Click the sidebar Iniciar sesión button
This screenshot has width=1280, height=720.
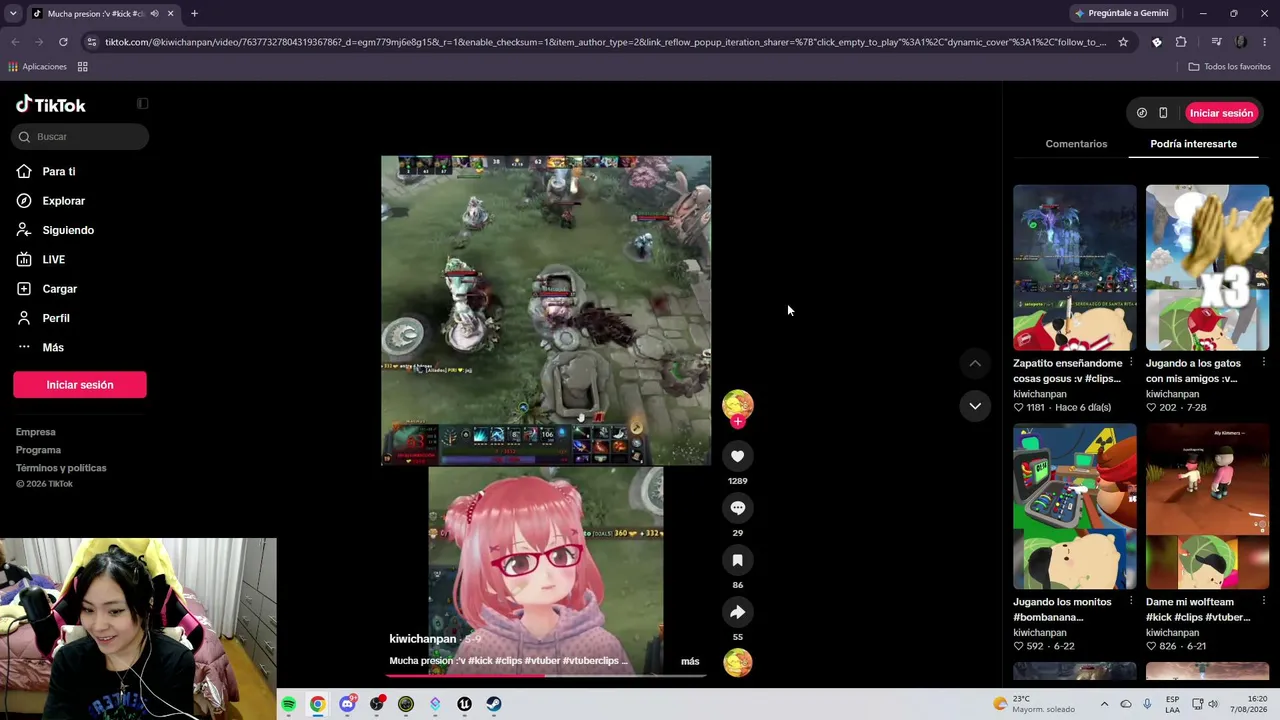point(80,385)
